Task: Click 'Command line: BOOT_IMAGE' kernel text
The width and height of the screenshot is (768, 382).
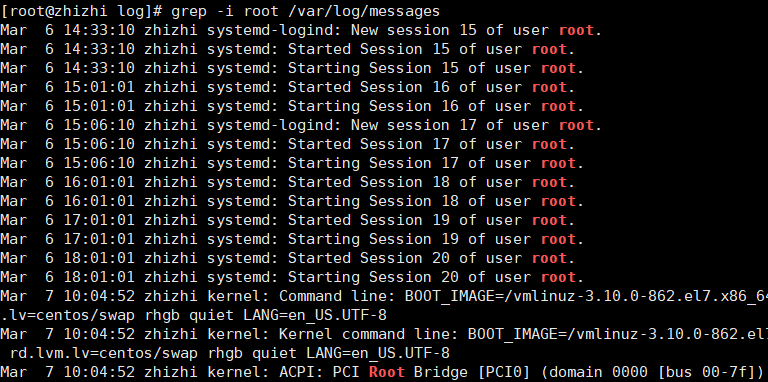Action: coord(388,296)
